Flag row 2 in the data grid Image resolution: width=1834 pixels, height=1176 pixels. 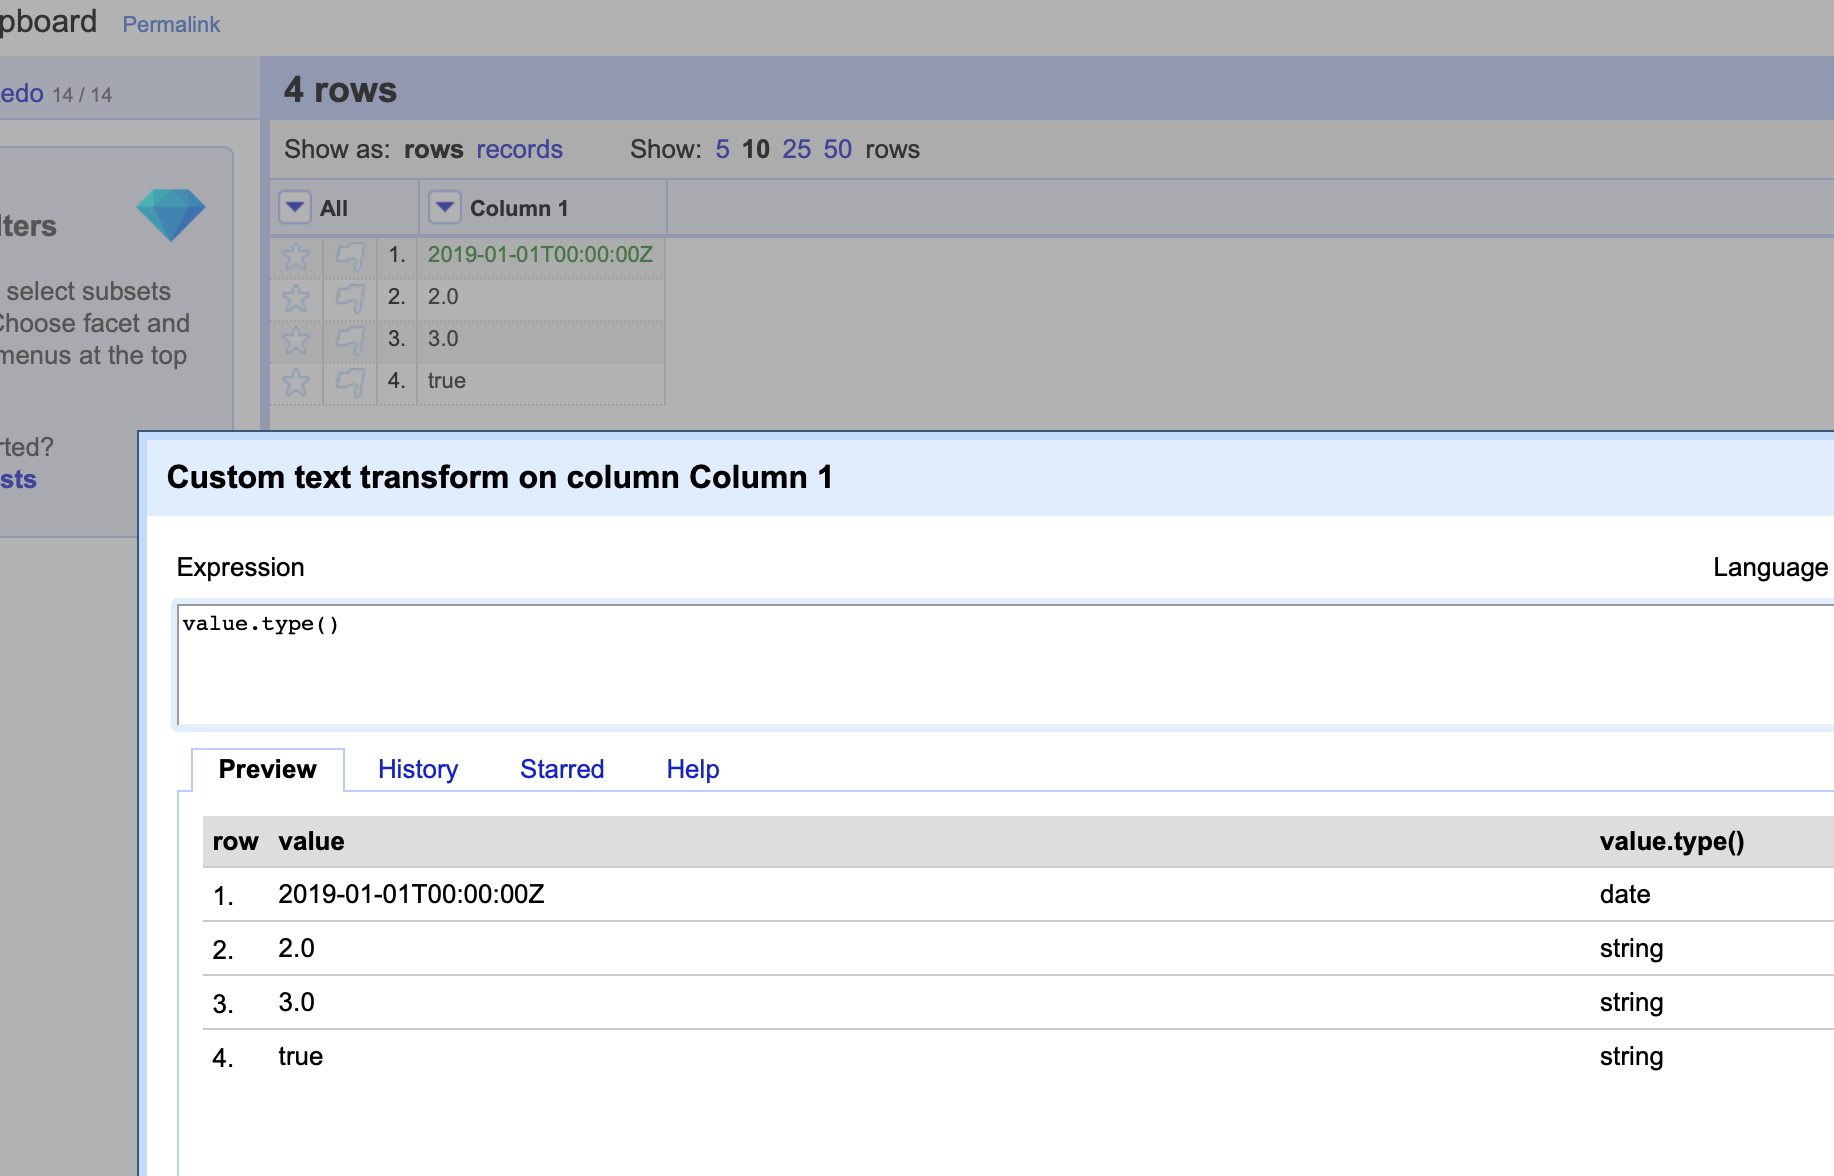[x=350, y=298]
